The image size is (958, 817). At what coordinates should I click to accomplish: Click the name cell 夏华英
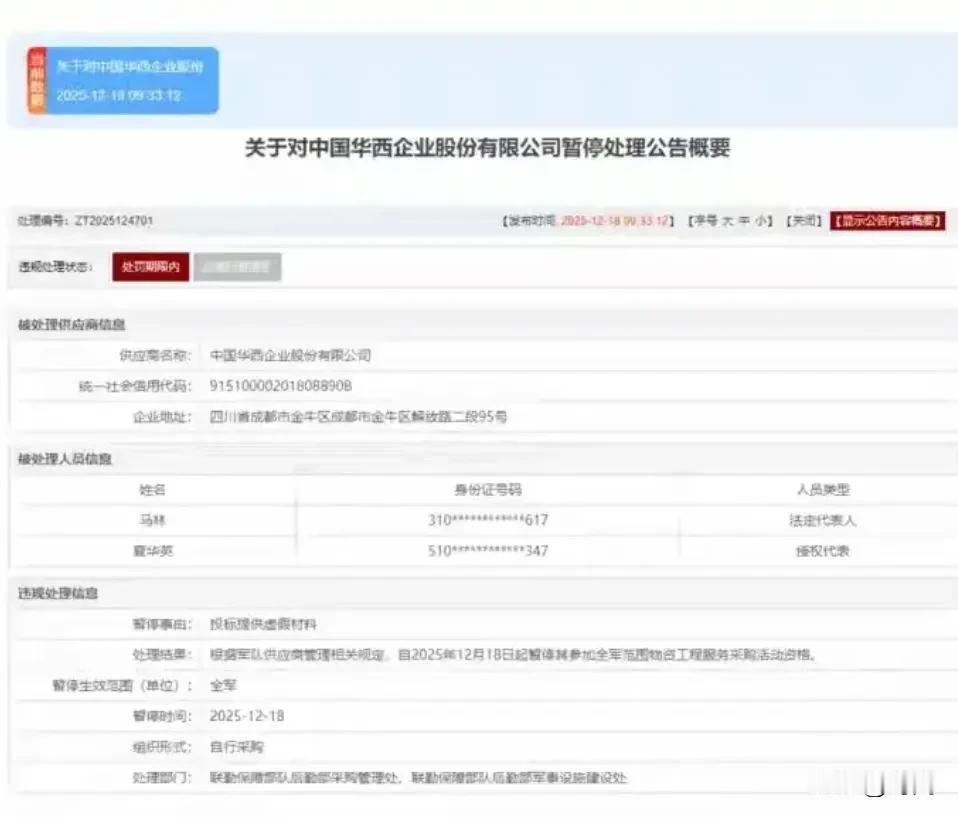[x=153, y=551]
